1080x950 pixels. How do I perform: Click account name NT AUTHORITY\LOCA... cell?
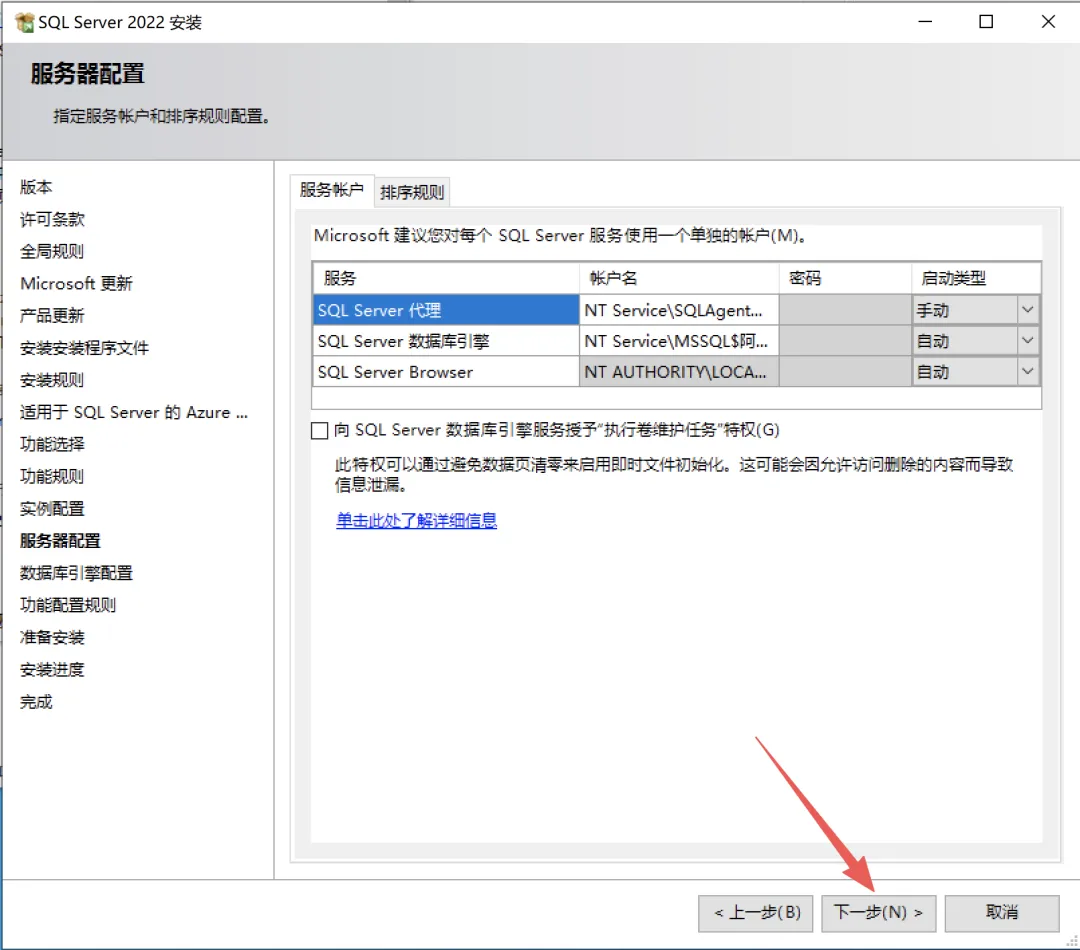pos(679,372)
